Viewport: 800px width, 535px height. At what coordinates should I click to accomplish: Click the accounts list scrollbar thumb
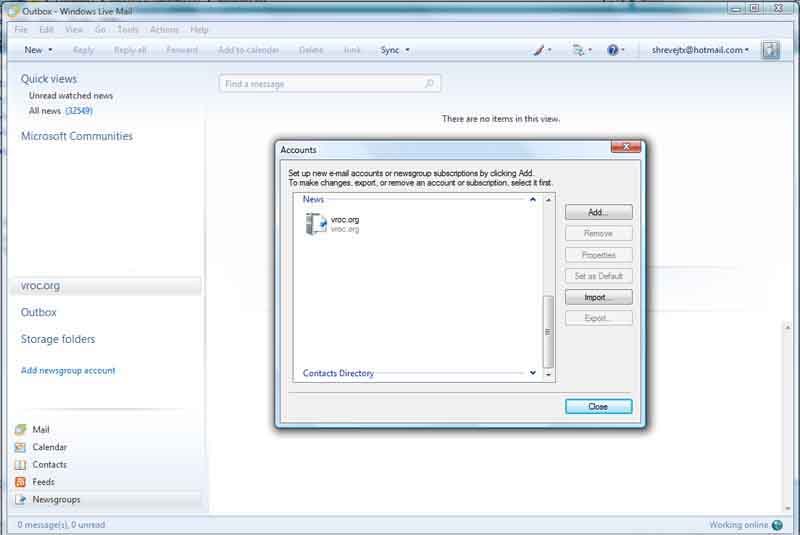548,332
